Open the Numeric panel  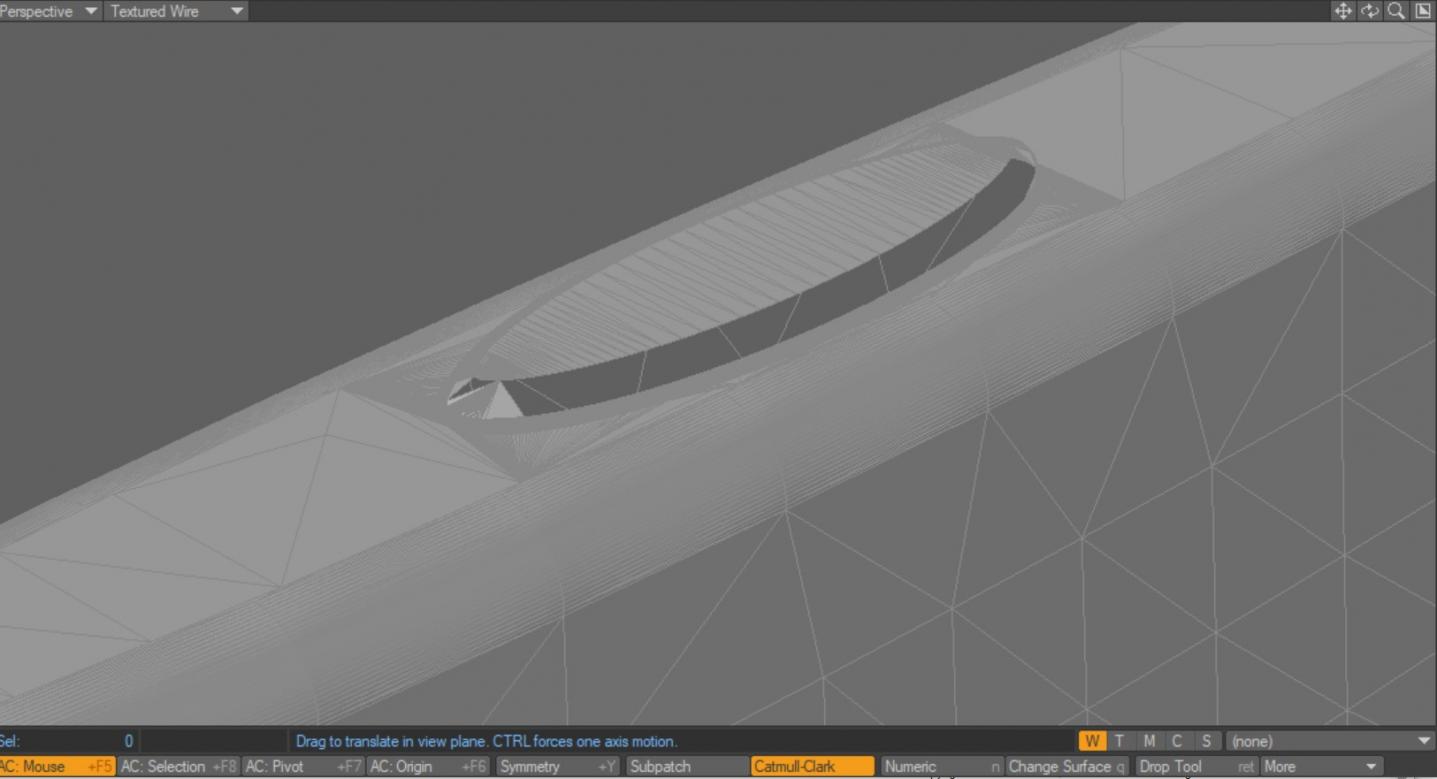click(941, 767)
